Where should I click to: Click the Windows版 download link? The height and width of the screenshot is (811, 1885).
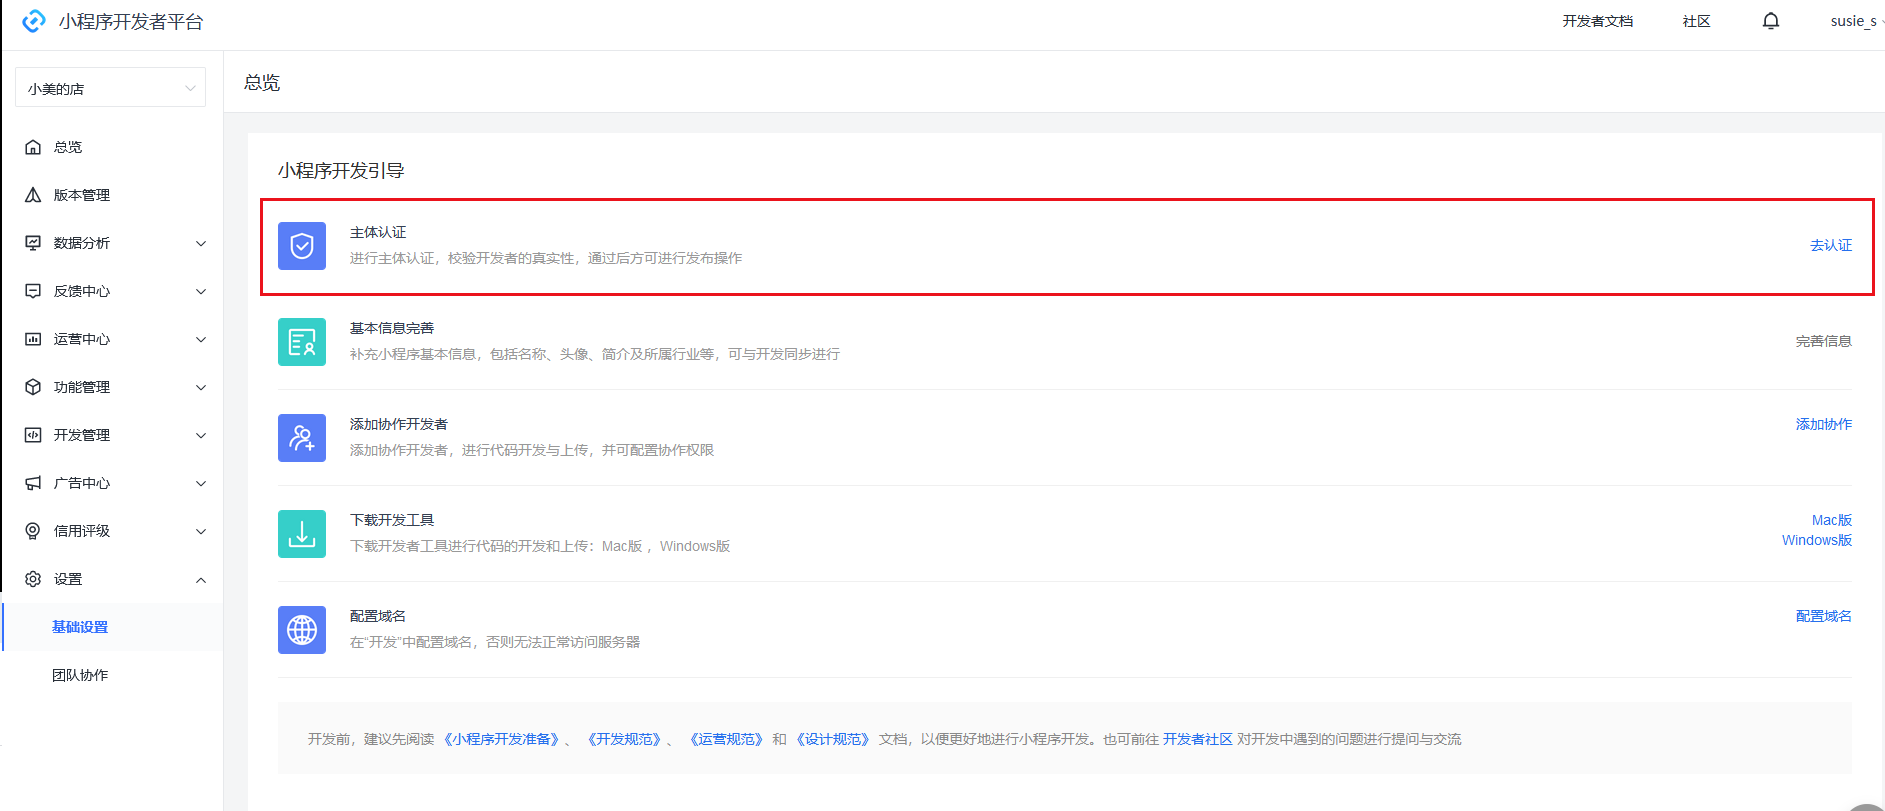[1817, 540]
